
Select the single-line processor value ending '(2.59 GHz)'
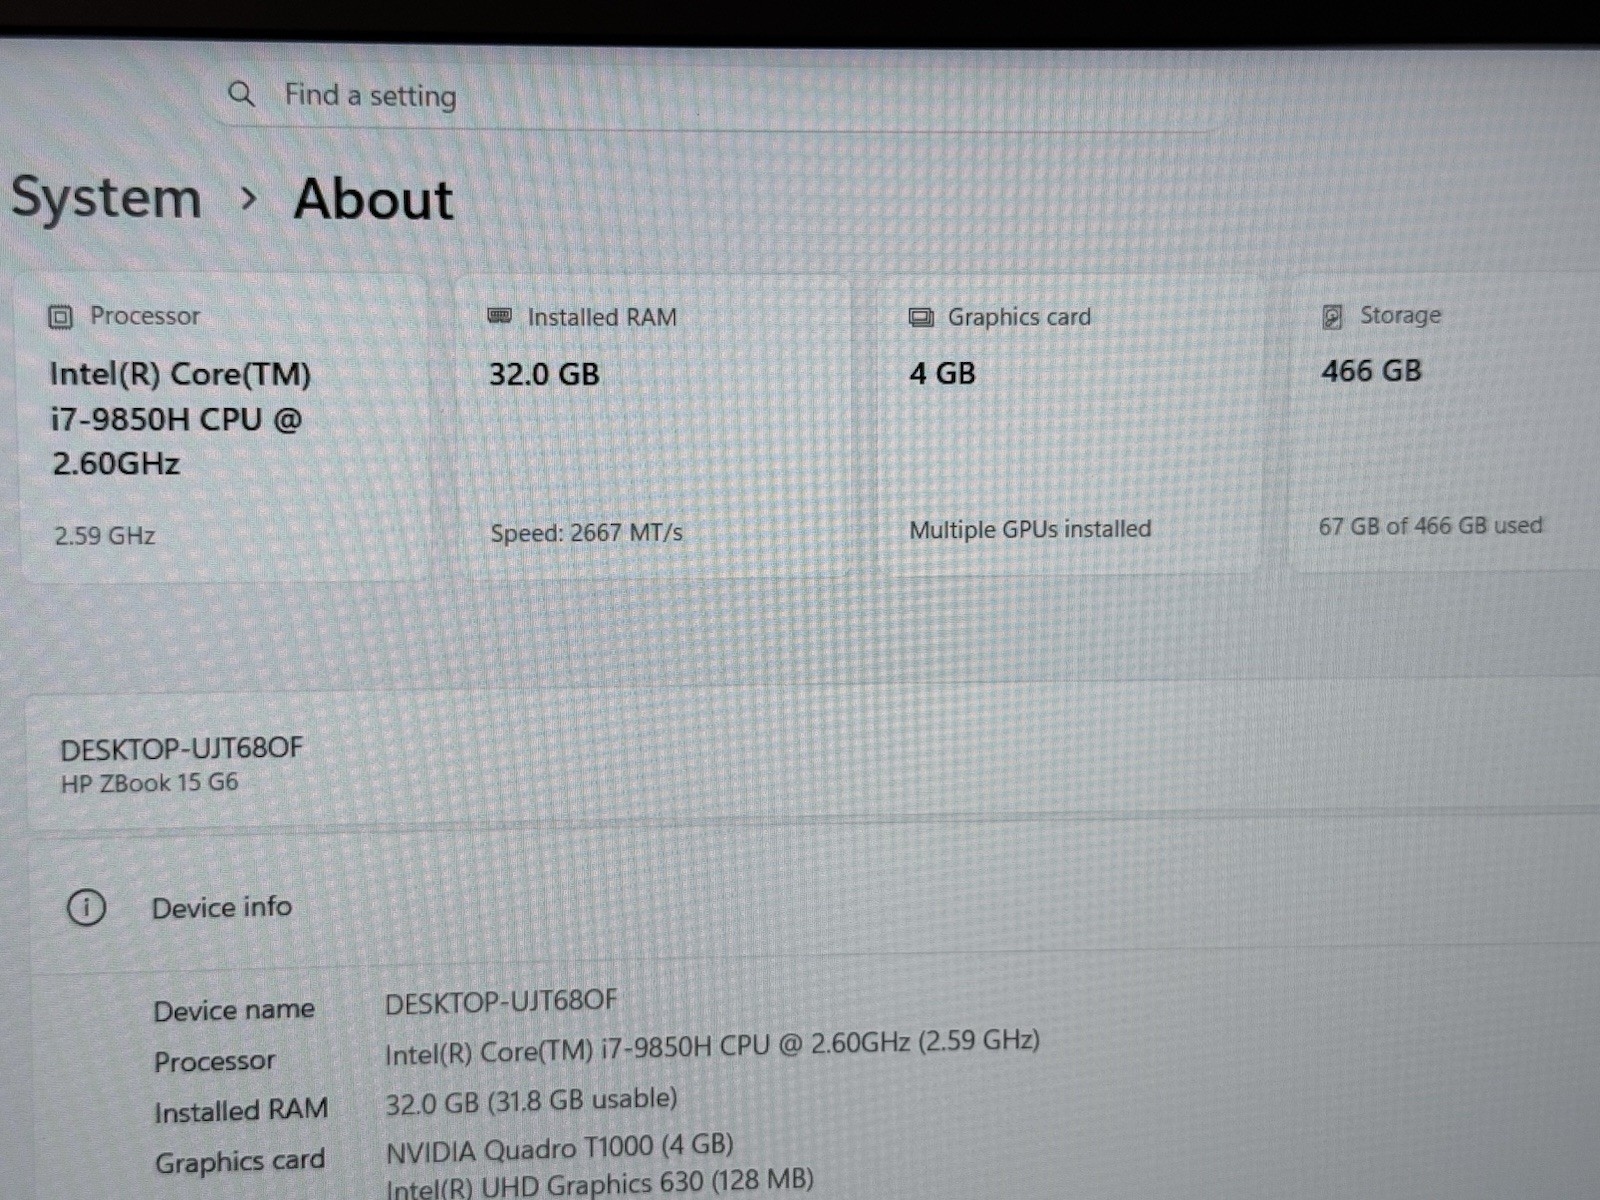coord(712,1048)
